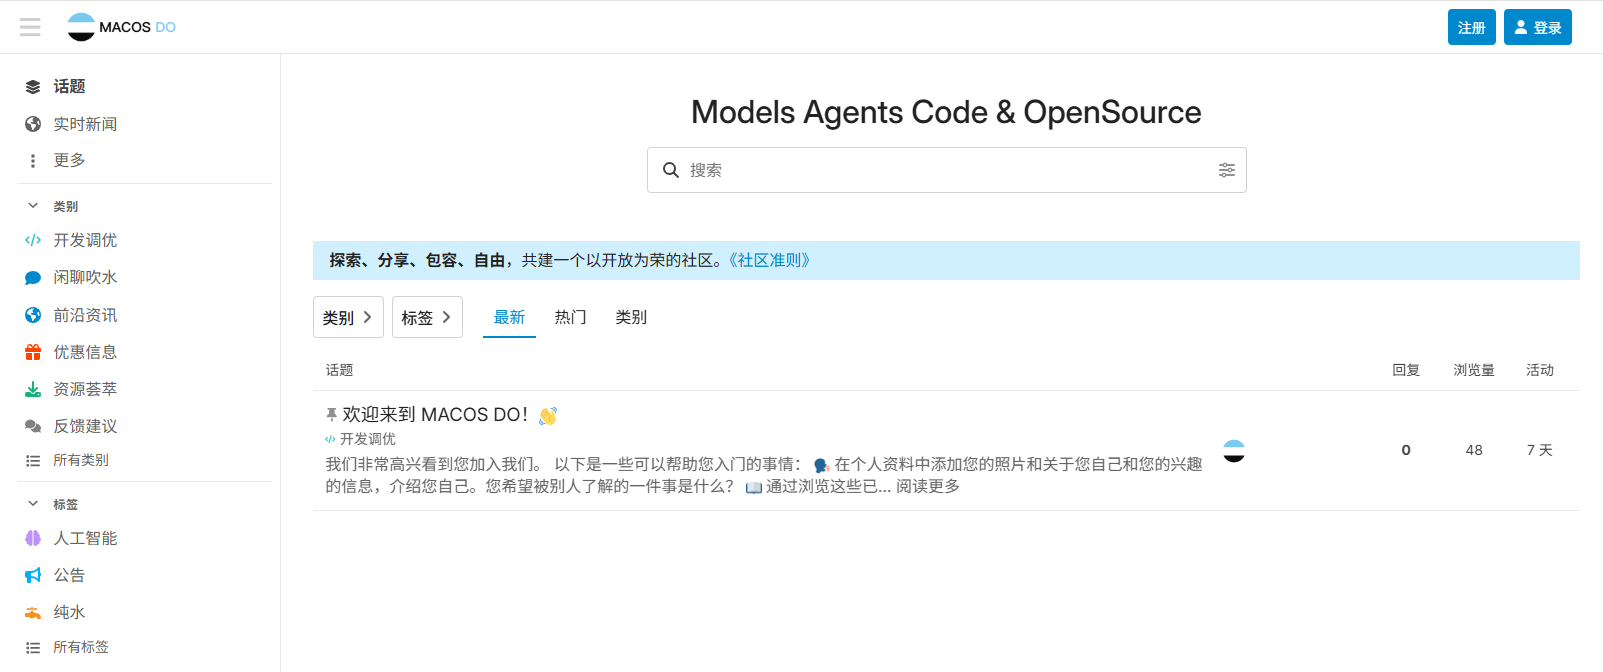Switch to the 最新 tab
Screen dimensions: 1603x672
[509, 317]
